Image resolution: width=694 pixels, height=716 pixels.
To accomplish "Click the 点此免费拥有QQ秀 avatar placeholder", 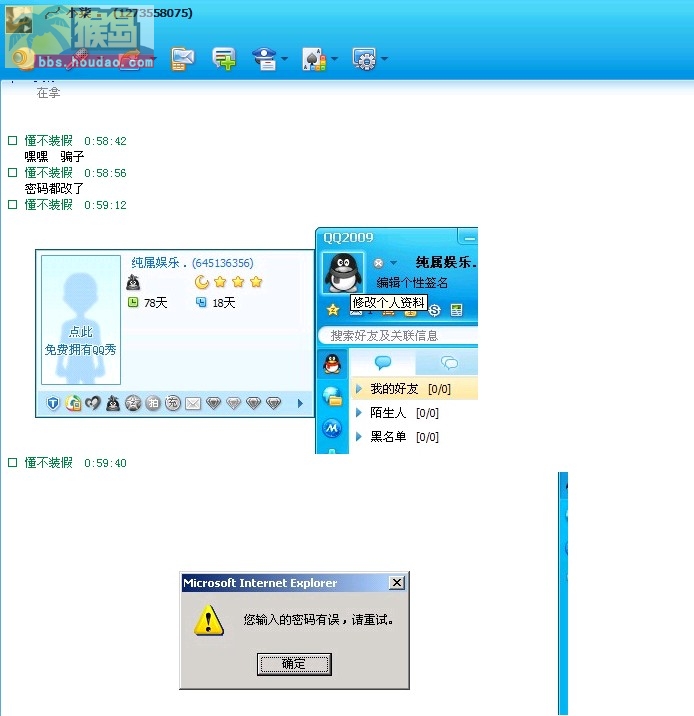I will 81,320.
